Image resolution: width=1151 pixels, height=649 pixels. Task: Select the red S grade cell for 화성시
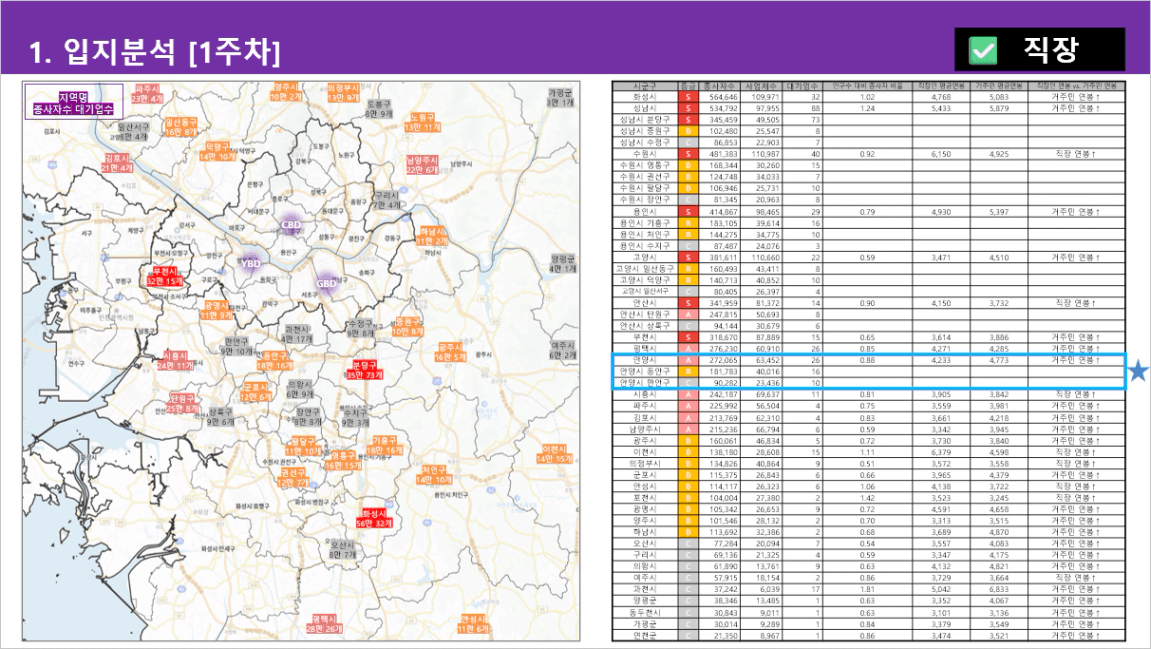pos(687,97)
